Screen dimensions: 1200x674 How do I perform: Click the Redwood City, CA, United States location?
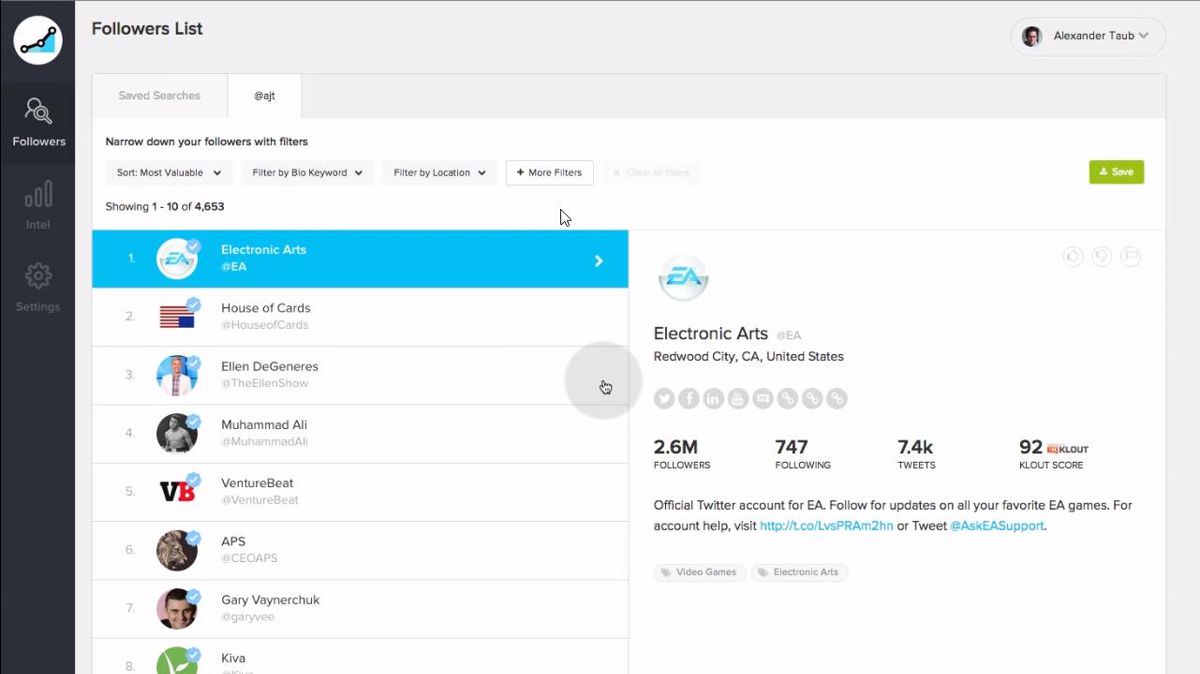click(748, 357)
